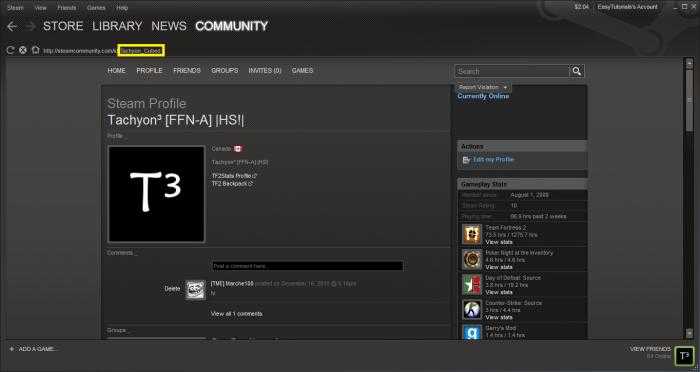
Task: Click the $2.04 wallet balance
Action: (581, 7)
